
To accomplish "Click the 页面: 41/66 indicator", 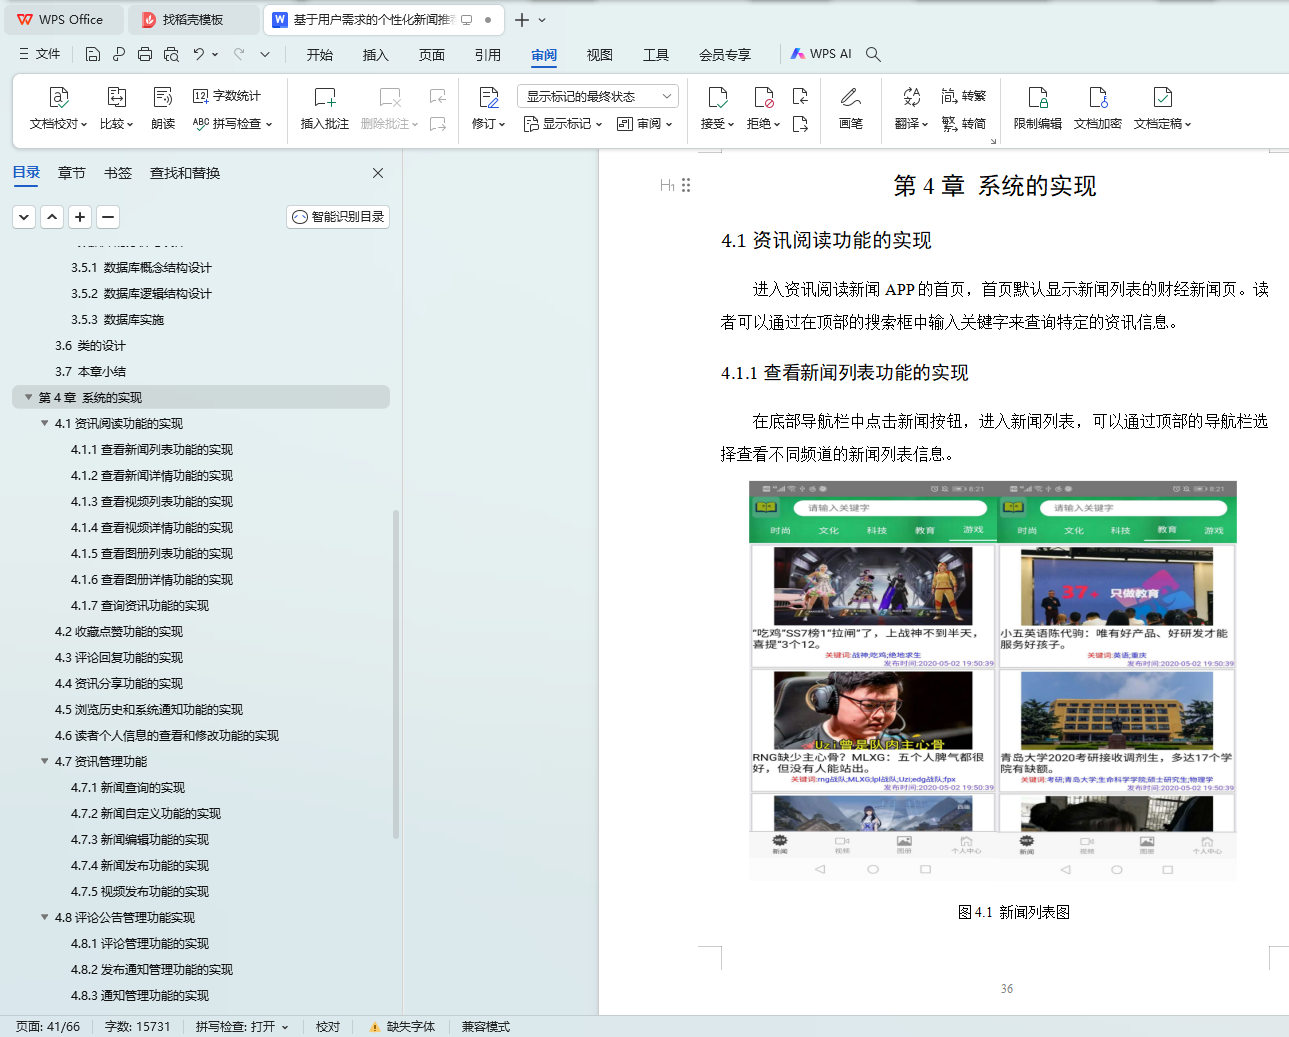I will 48,1027.
